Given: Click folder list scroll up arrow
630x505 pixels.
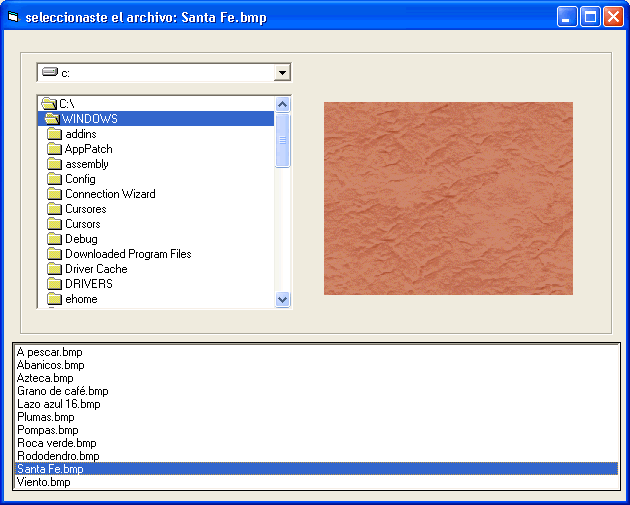Looking at the screenshot, I should click(282, 104).
